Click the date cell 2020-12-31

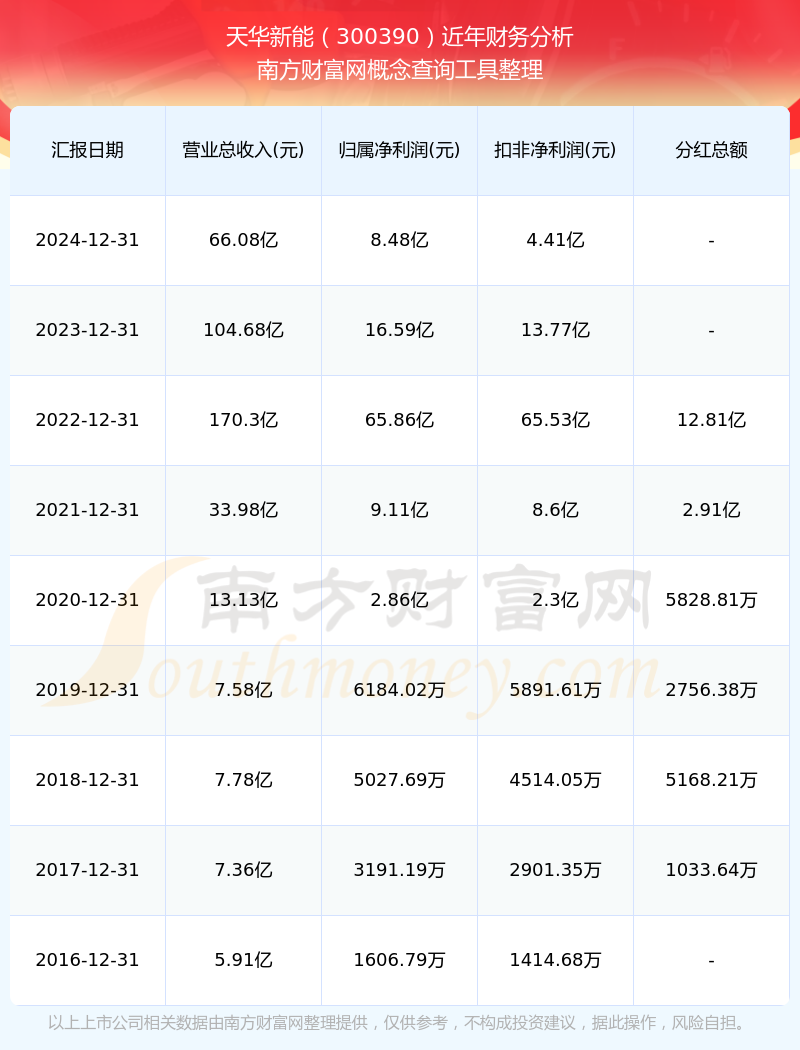(x=87, y=600)
